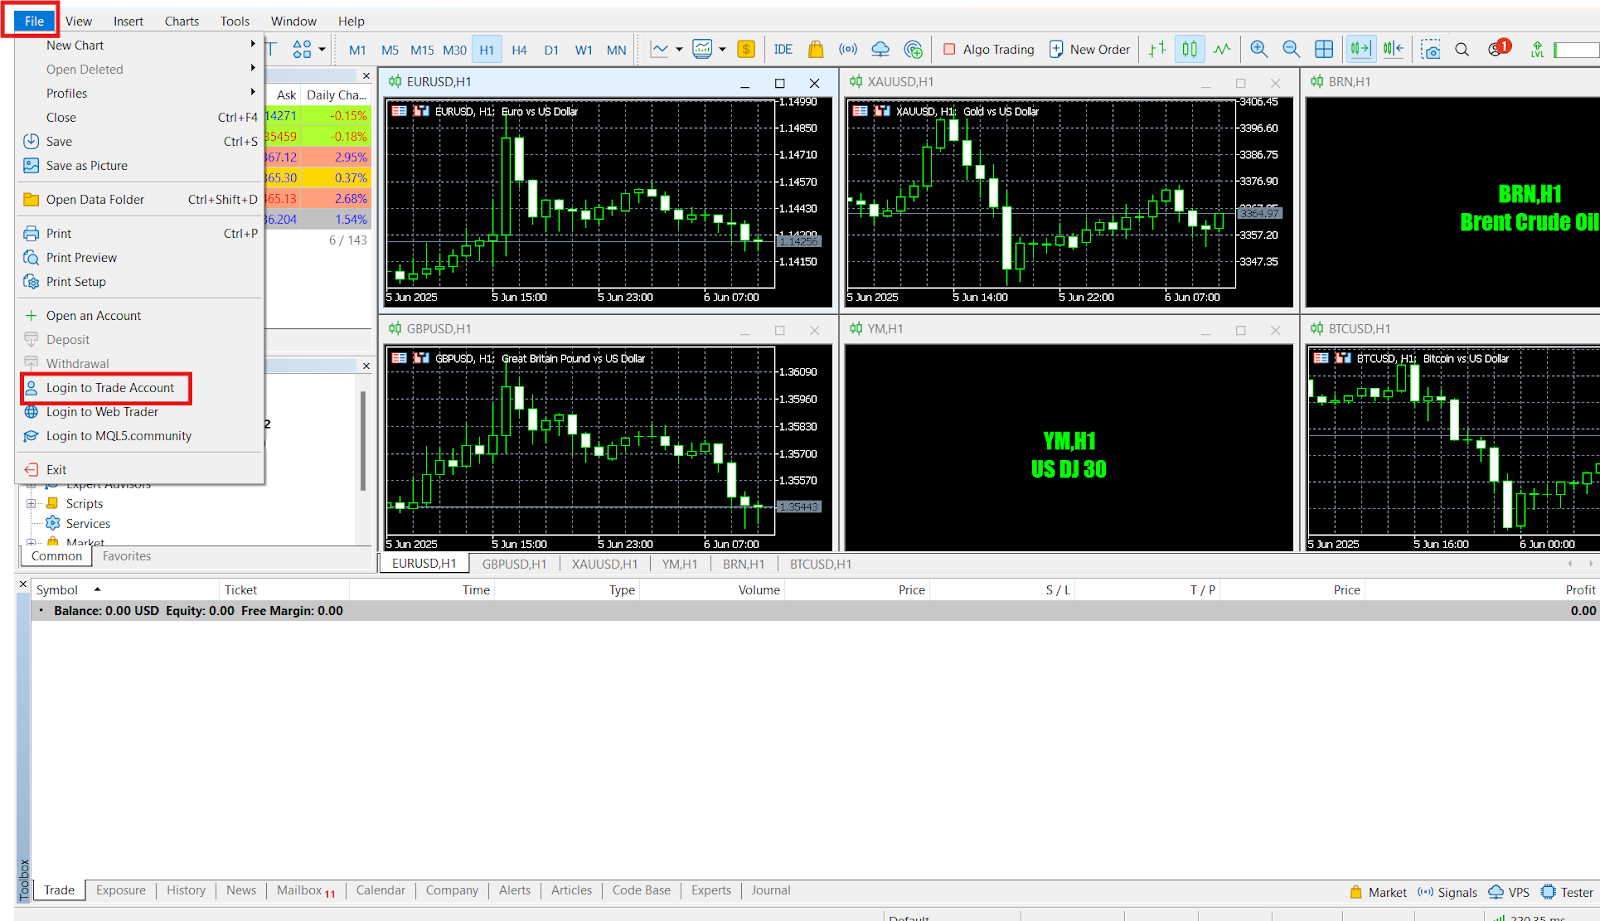Click the chart screenshot camera icon

[1431, 49]
